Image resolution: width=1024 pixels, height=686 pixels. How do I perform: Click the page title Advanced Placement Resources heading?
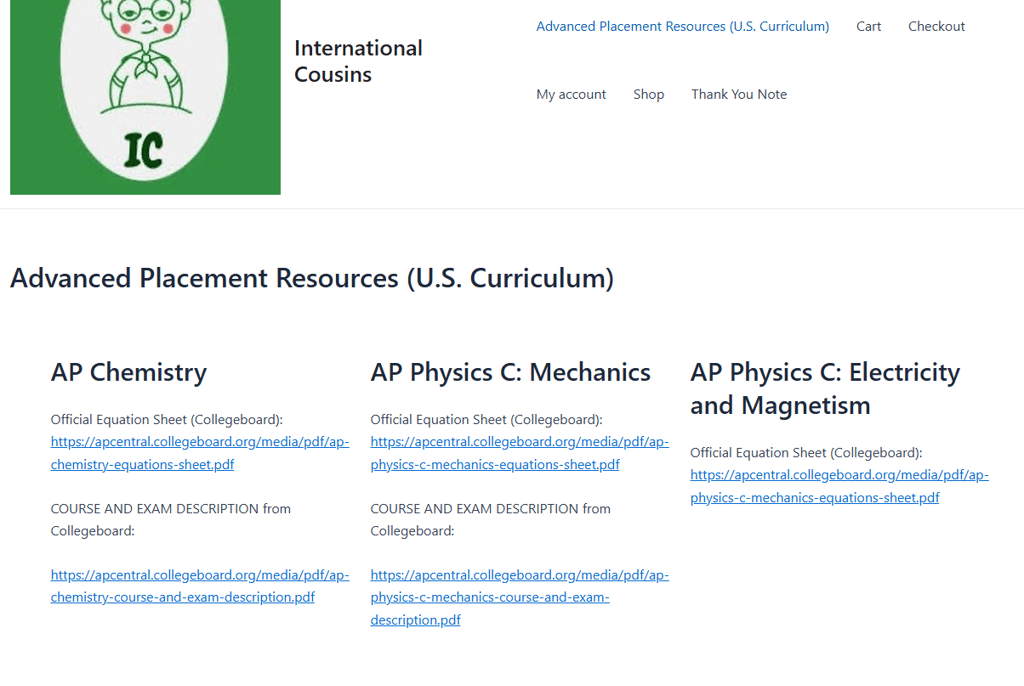pyautogui.click(x=312, y=278)
